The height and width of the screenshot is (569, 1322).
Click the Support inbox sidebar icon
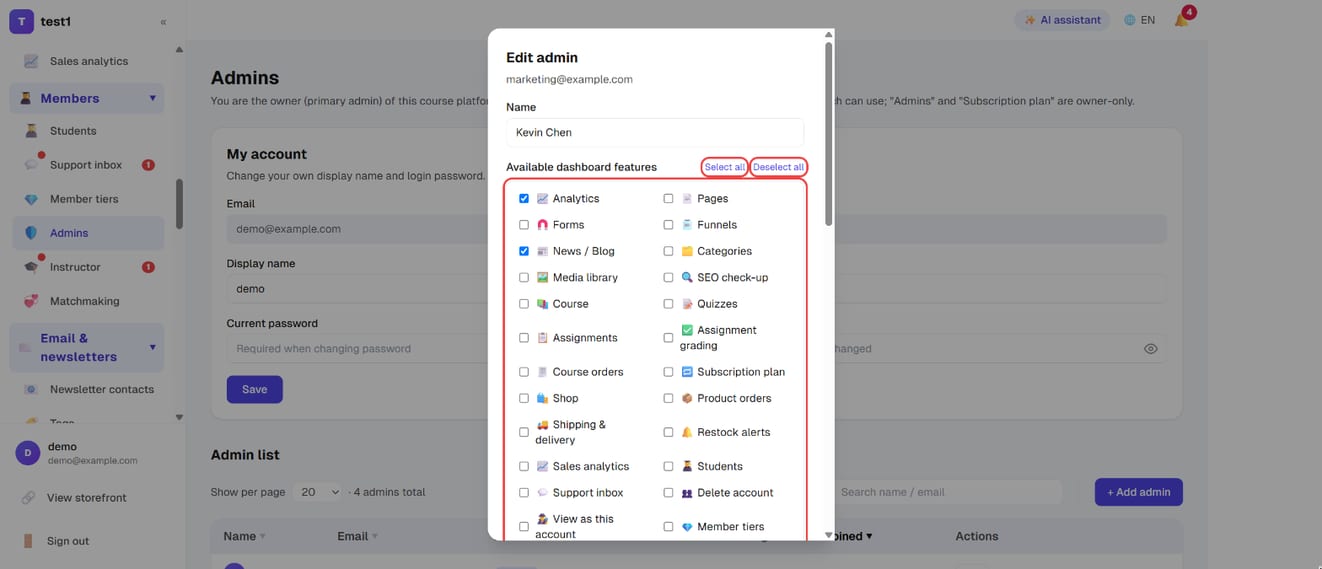pyautogui.click(x=31, y=165)
